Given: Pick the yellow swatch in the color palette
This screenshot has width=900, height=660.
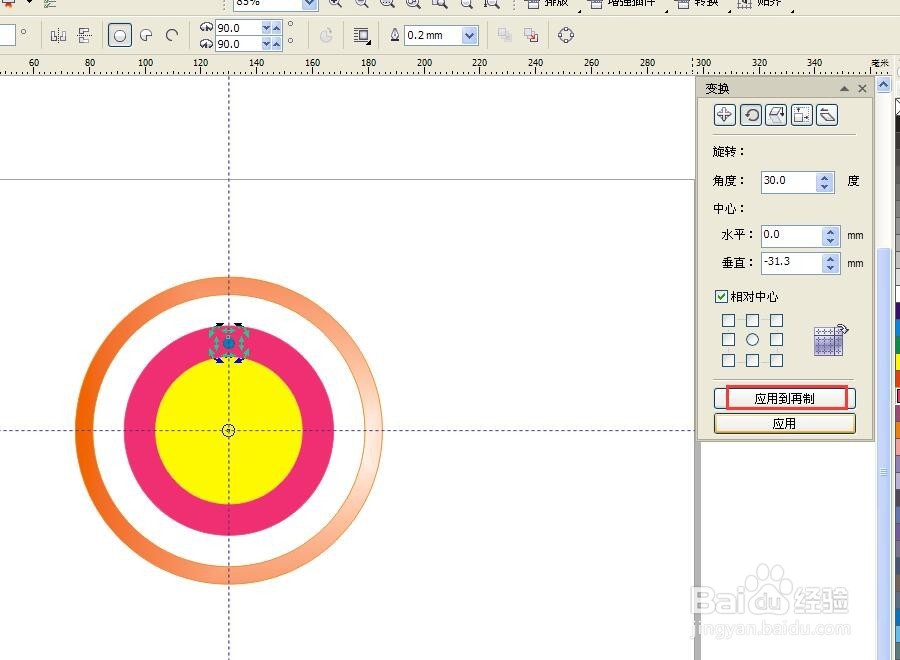Looking at the screenshot, I should tap(897, 362).
